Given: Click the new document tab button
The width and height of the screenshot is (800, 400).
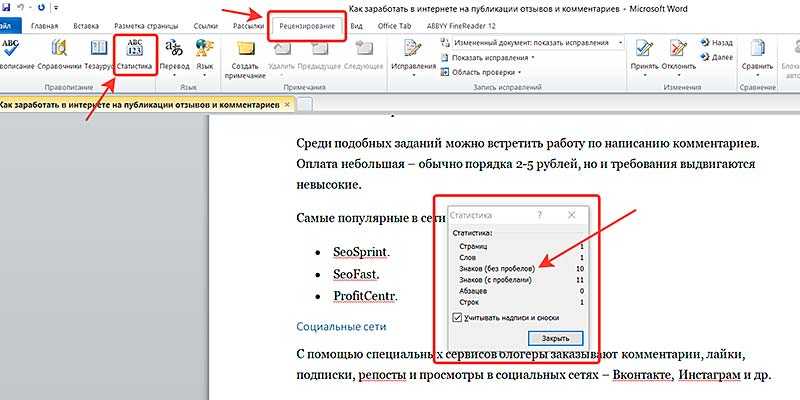Looking at the screenshot, I should (x=305, y=105).
